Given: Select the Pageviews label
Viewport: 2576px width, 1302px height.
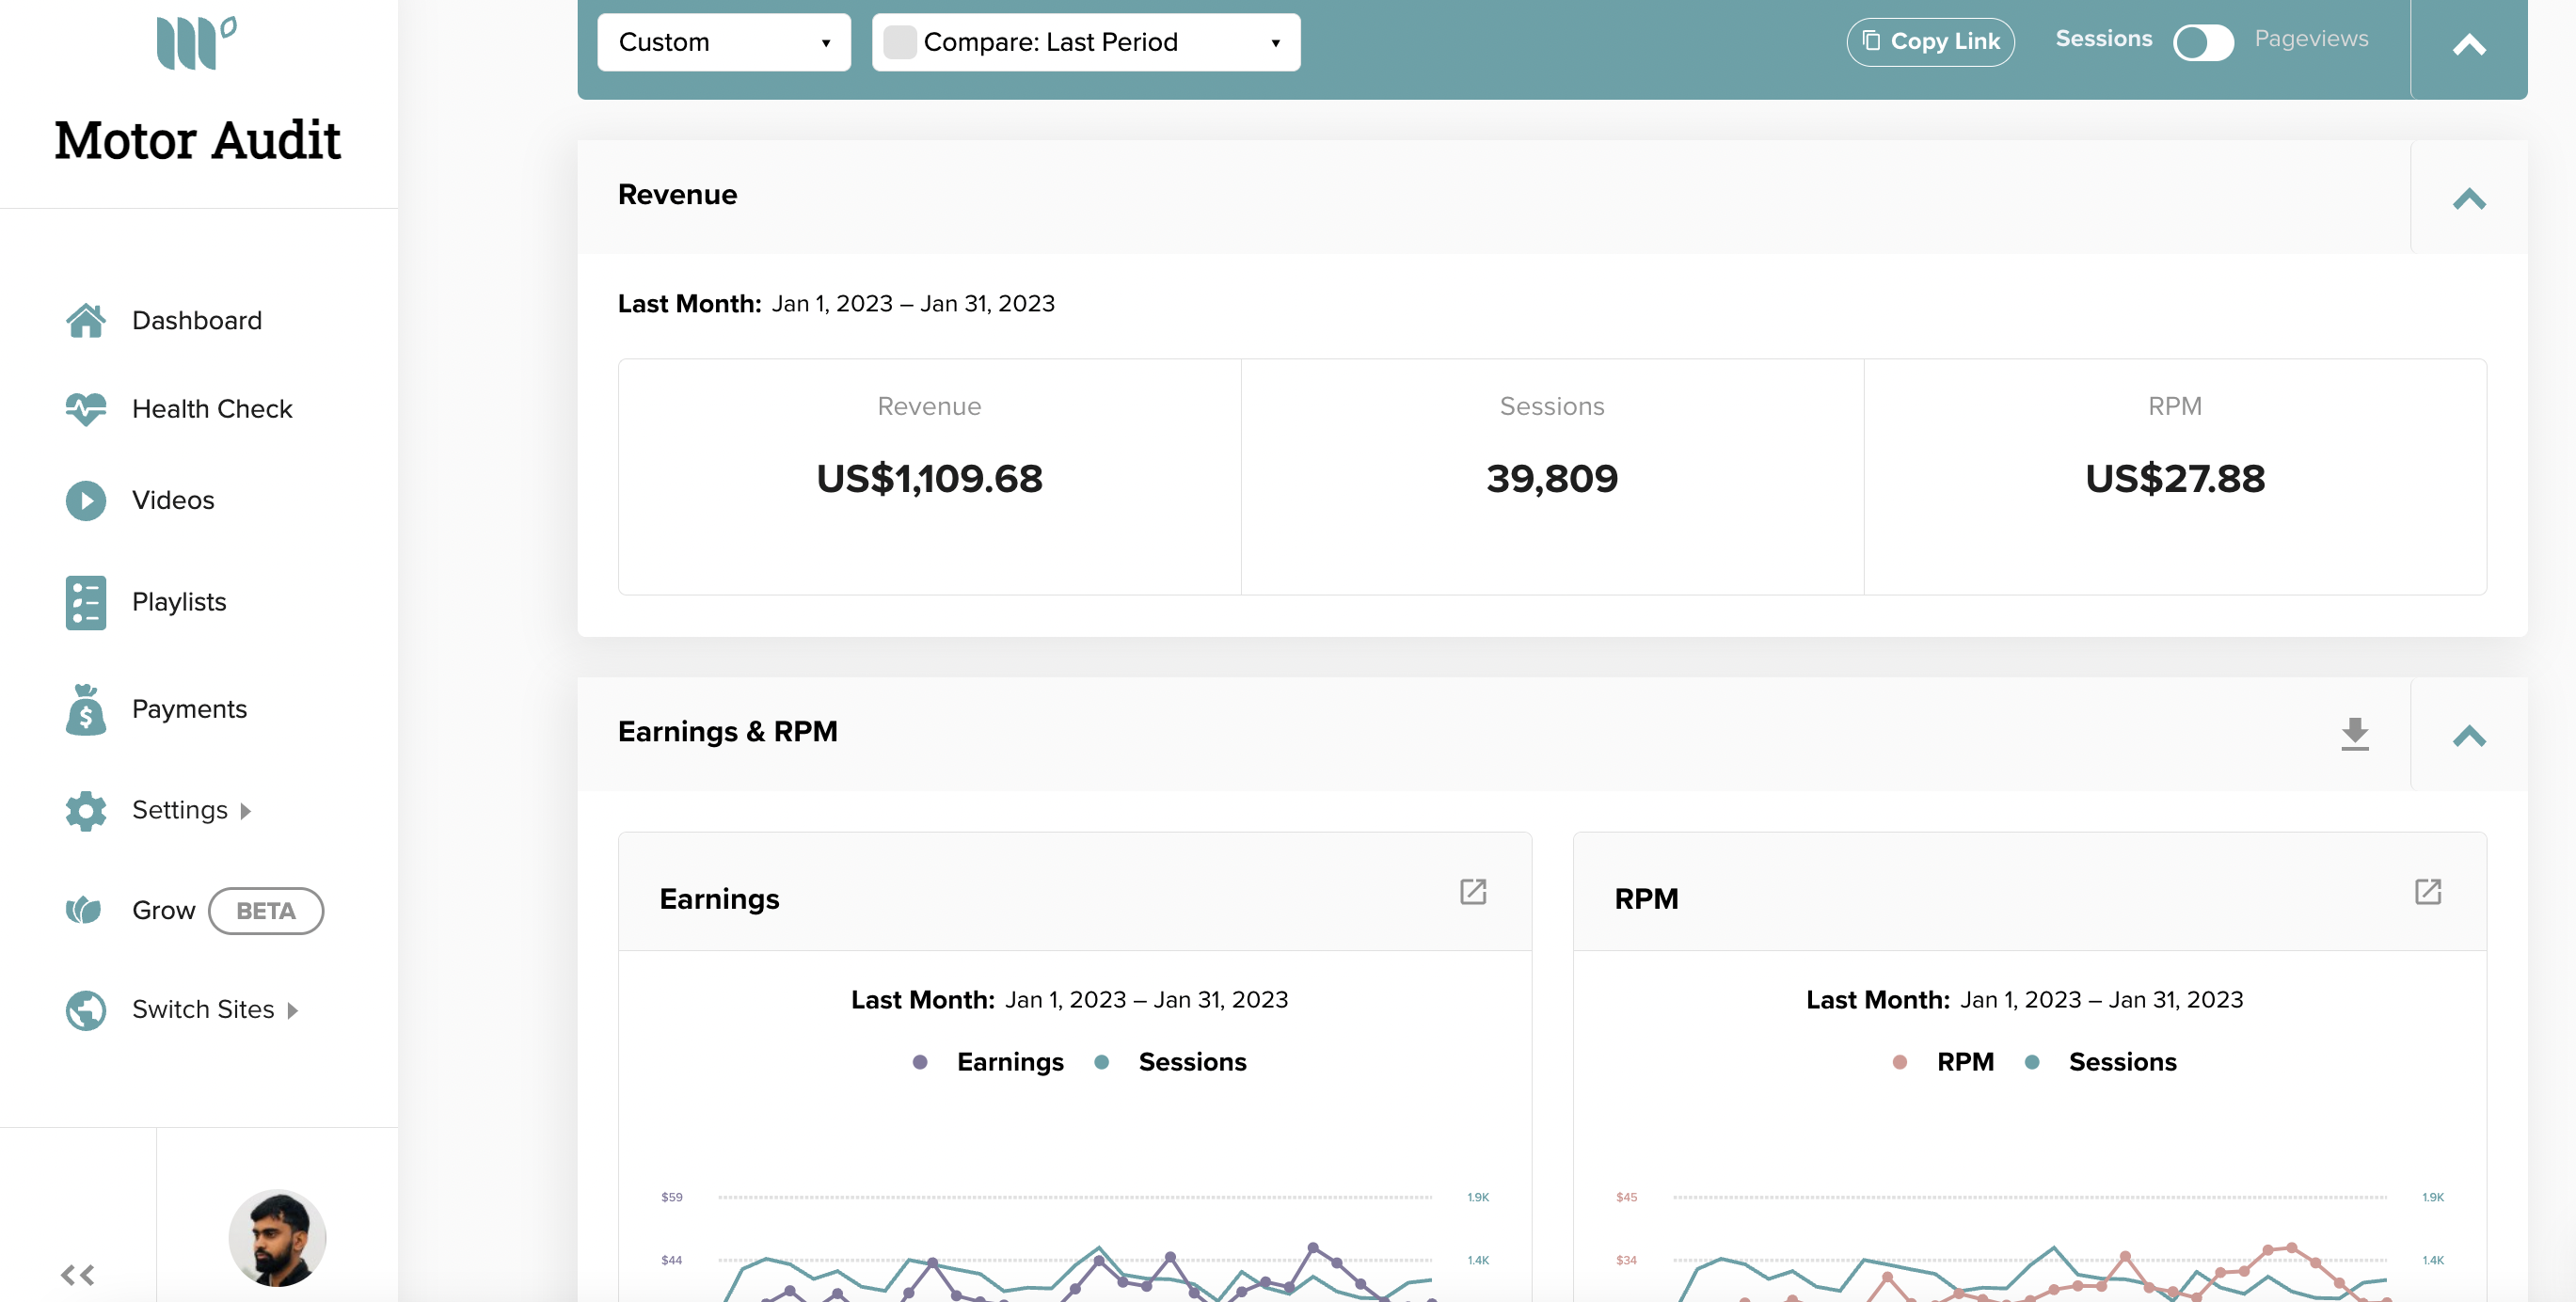Looking at the screenshot, I should point(2311,38).
